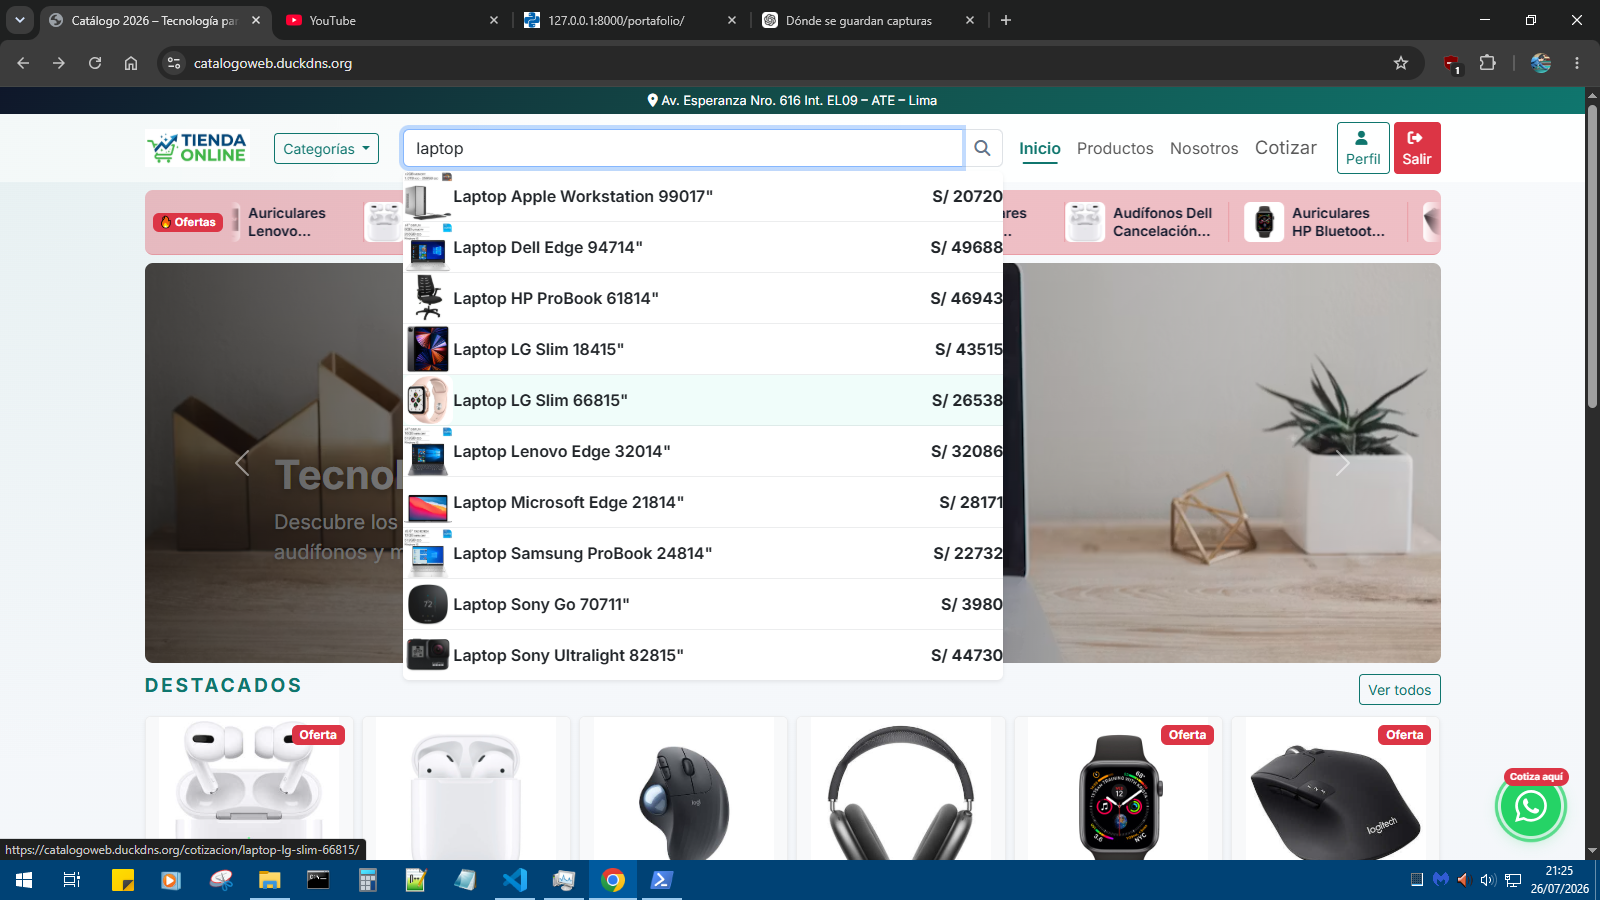Image resolution: width=1600 pixels, height=900 pixels.
Task: Show previous carousel slide arrow
Action: 242,463
